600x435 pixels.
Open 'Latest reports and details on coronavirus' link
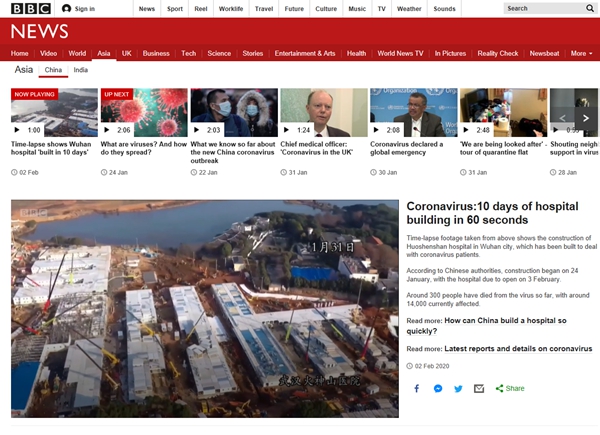pyautogui.click(x=517, y=349)
